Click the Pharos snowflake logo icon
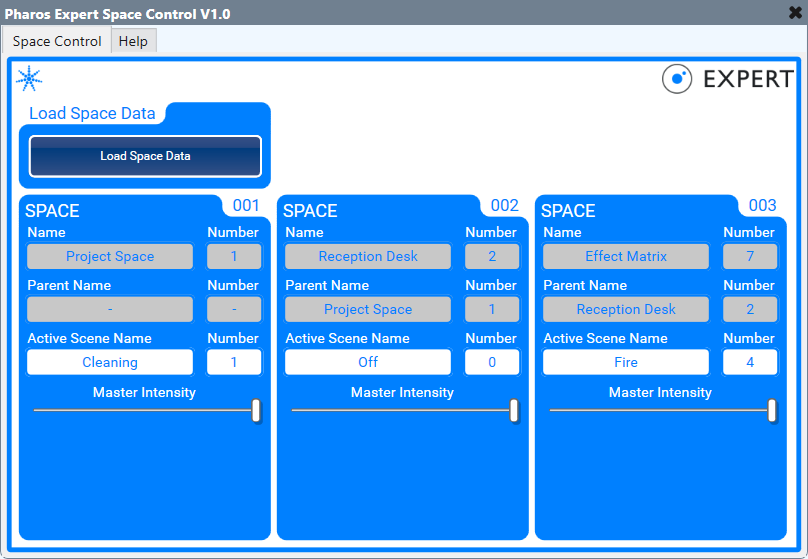808x559 pixels. click(x=29, y=78)
